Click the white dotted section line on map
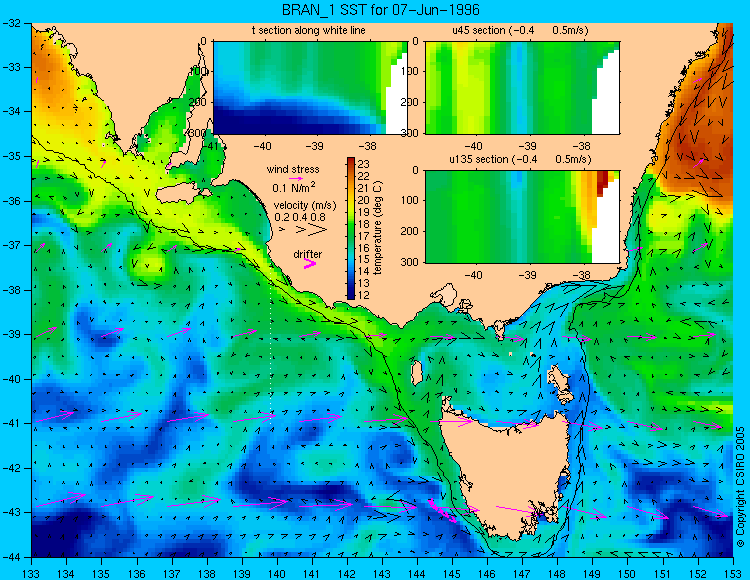 [x=271, y=349]
